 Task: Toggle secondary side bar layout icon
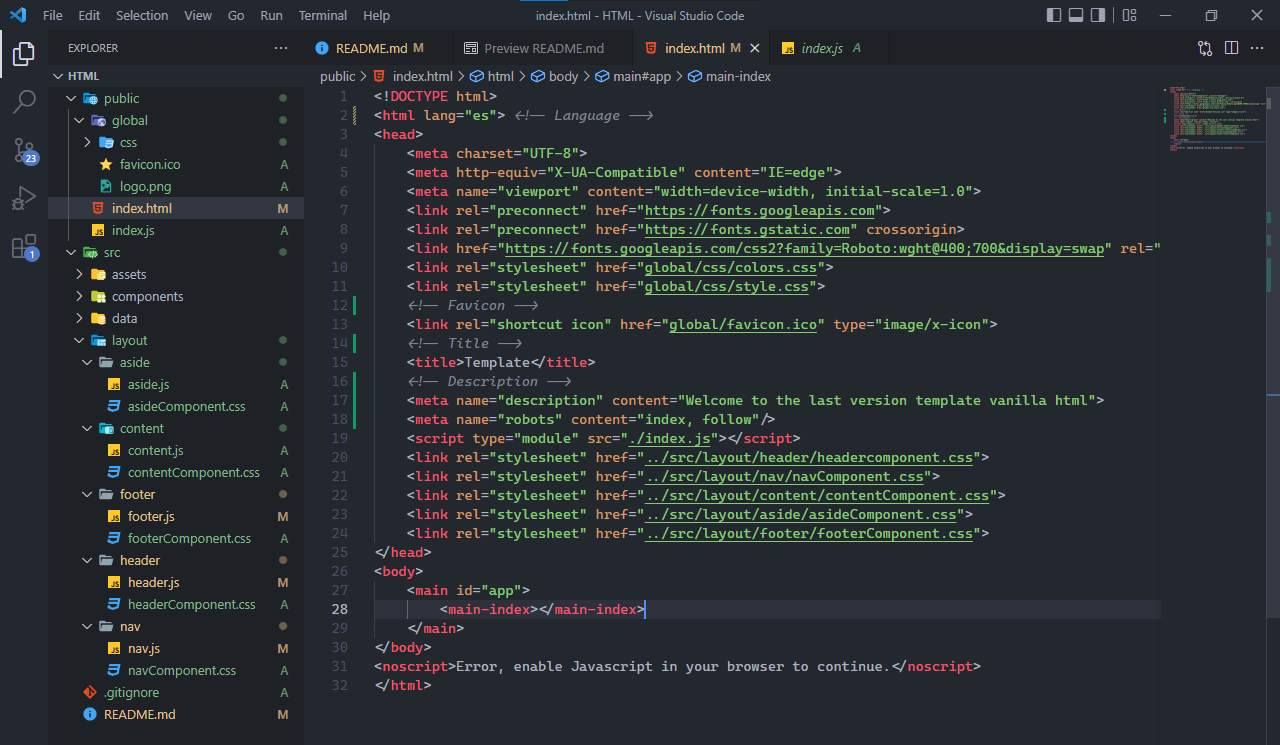click(1099, 15)
